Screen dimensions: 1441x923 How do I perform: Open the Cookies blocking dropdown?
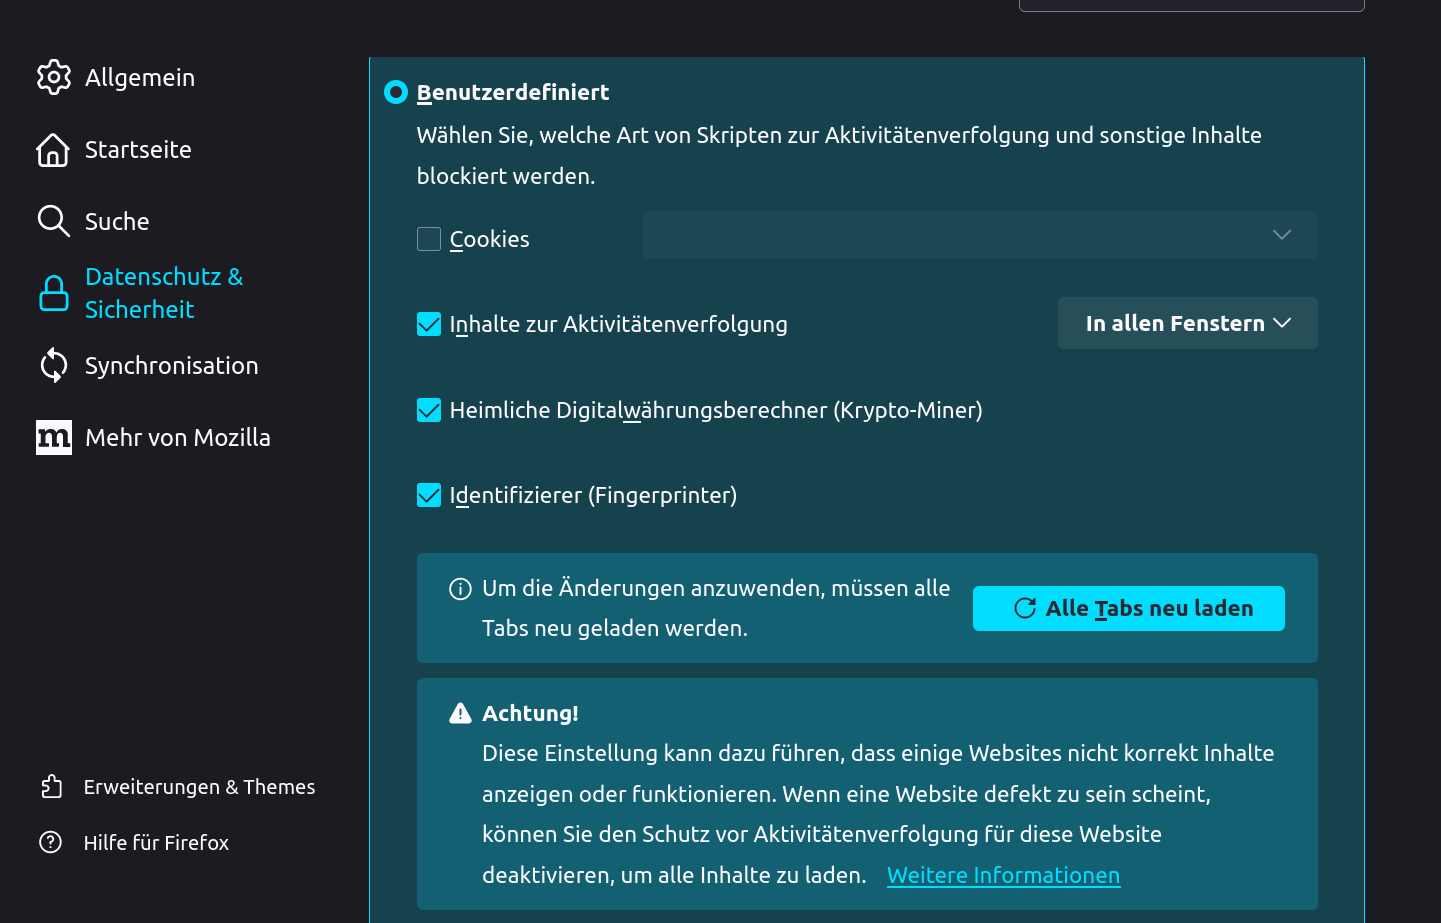tap(979, 235)
